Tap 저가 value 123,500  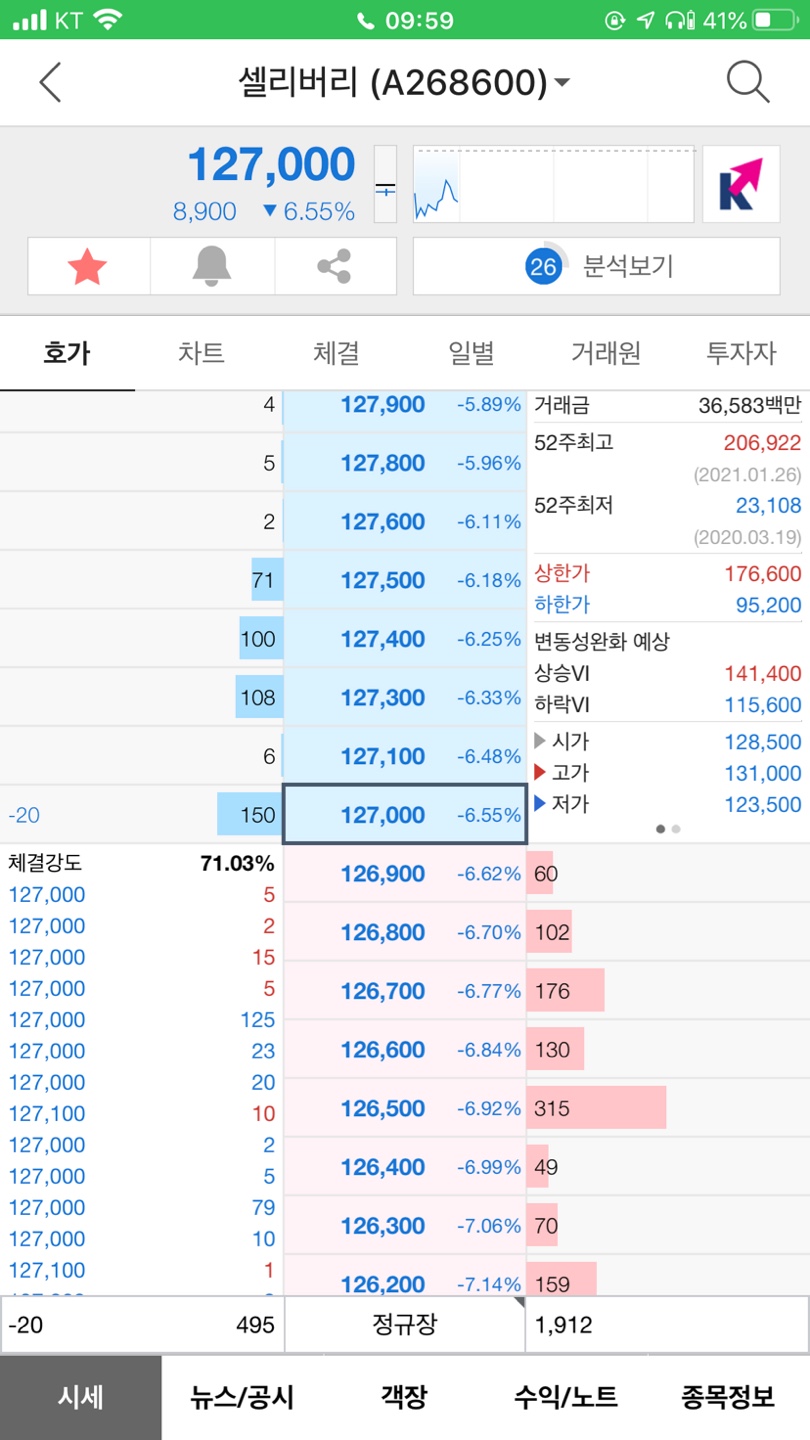click(x=764, y=804)
